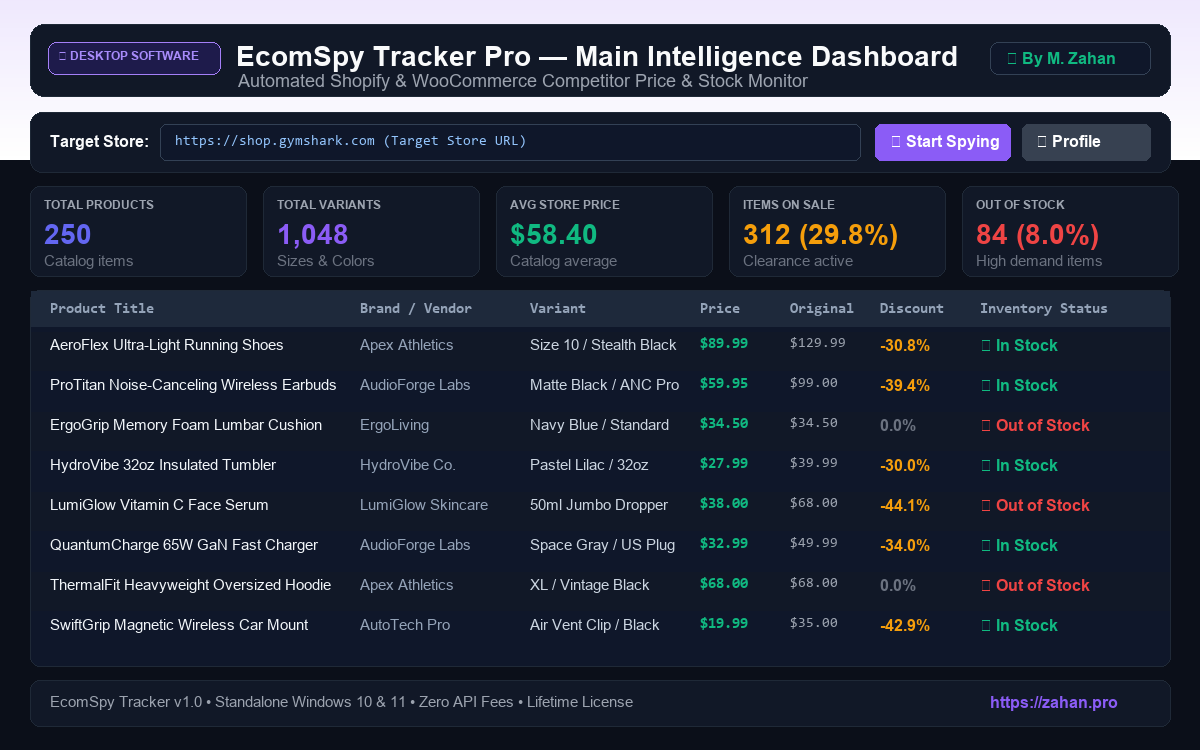Sort by the Discount column header
1200x750 pixels.
pyautogui.click(x=912, y=308)
